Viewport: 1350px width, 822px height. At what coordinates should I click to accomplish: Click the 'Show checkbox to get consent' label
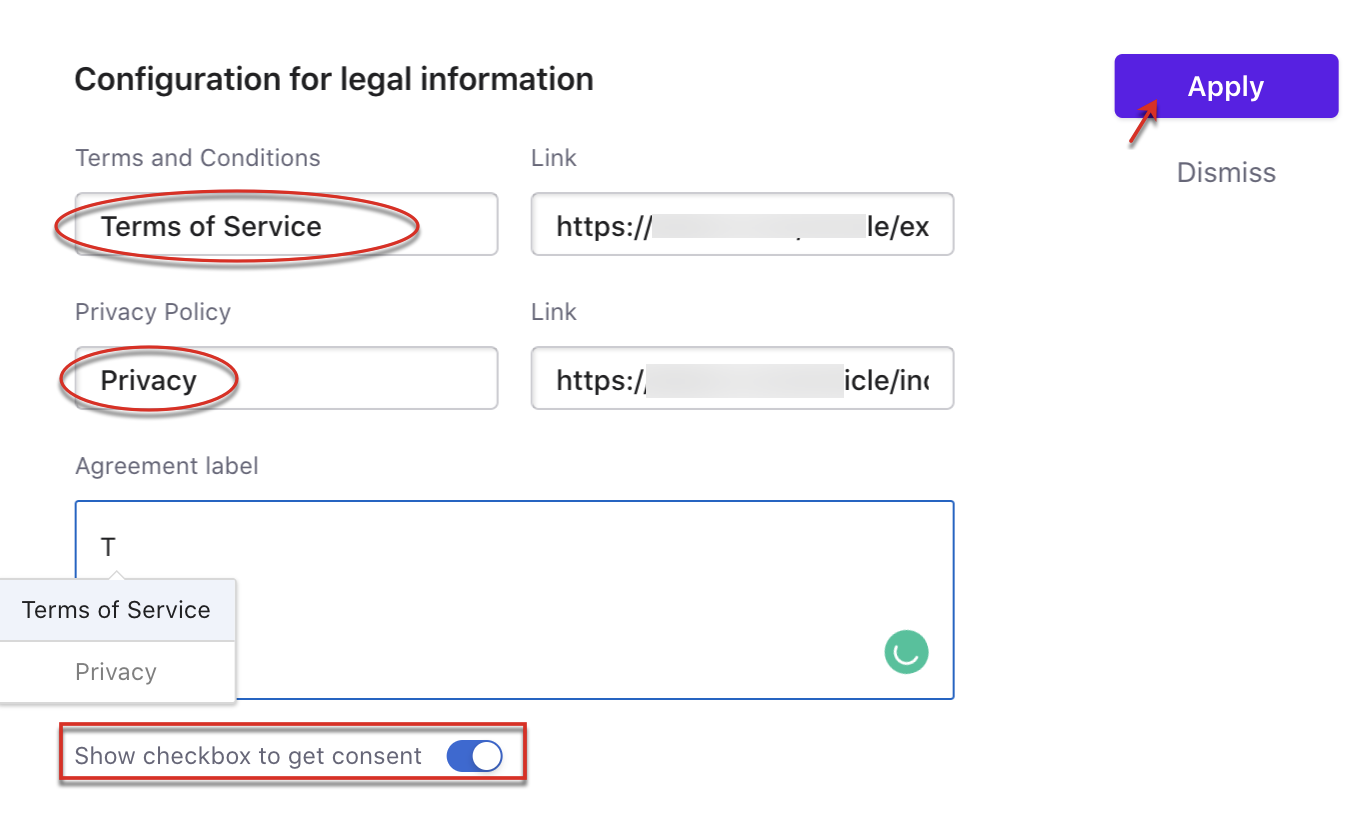point(248,756)
